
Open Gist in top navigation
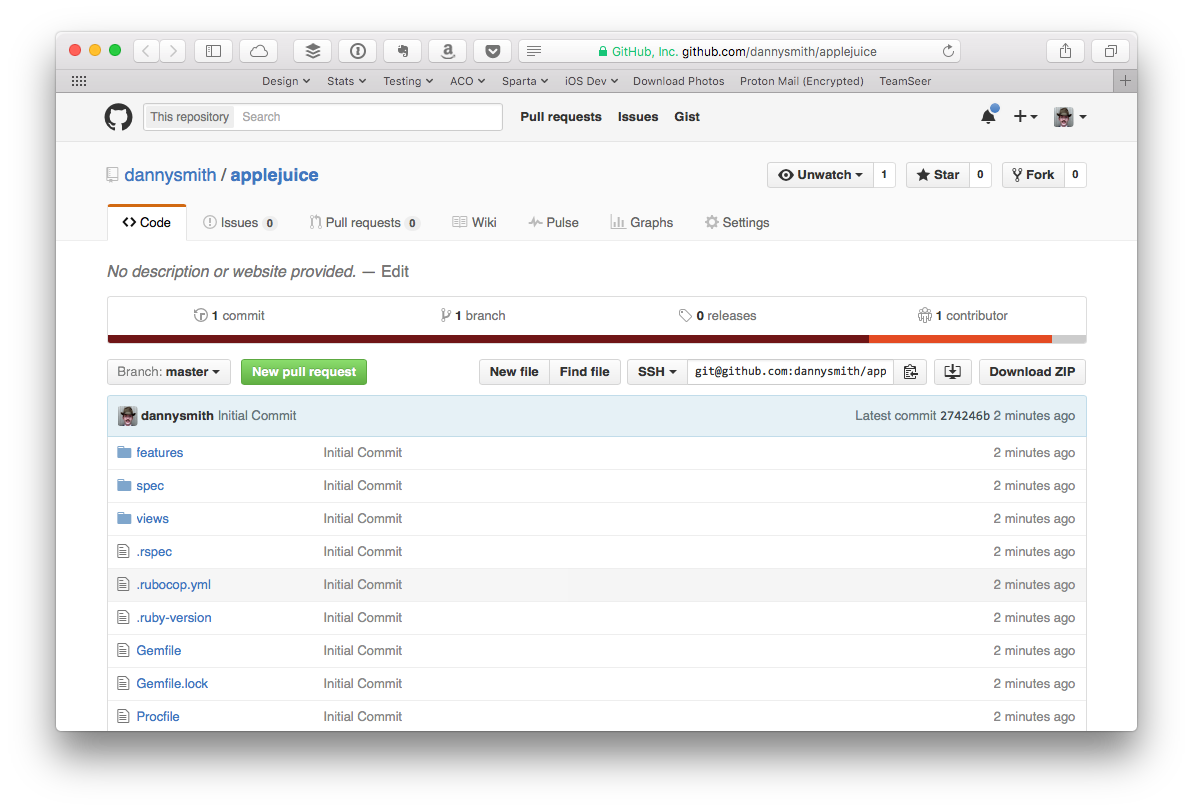click(687, 117)
